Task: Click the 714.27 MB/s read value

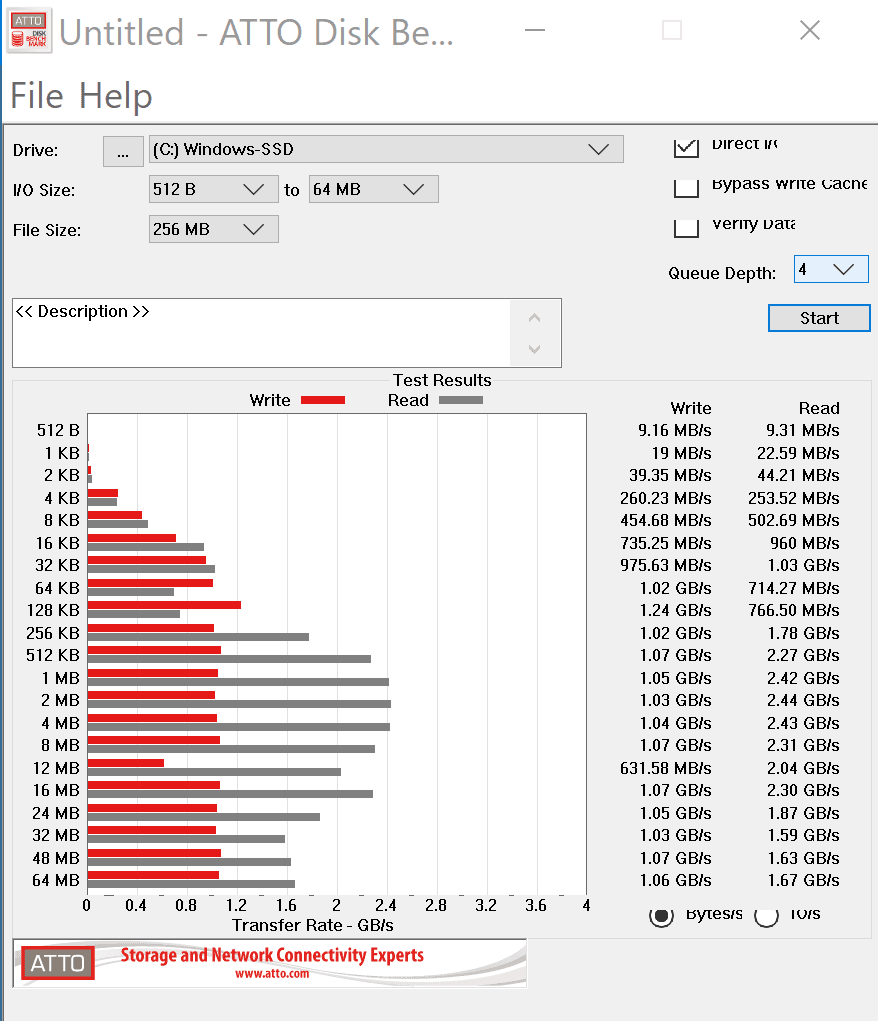Action: [x=793, y=588]
